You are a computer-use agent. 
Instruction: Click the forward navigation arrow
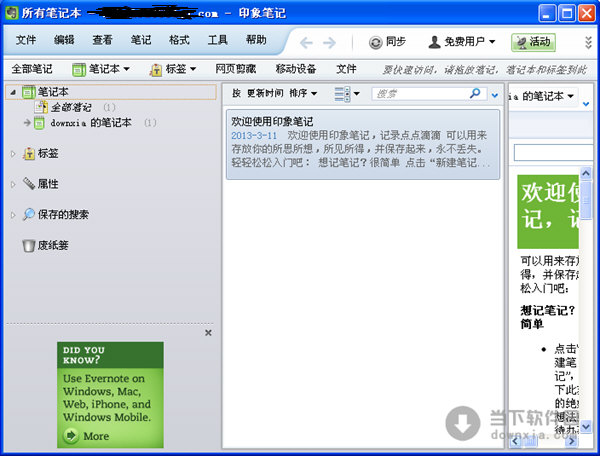[329, 42]
